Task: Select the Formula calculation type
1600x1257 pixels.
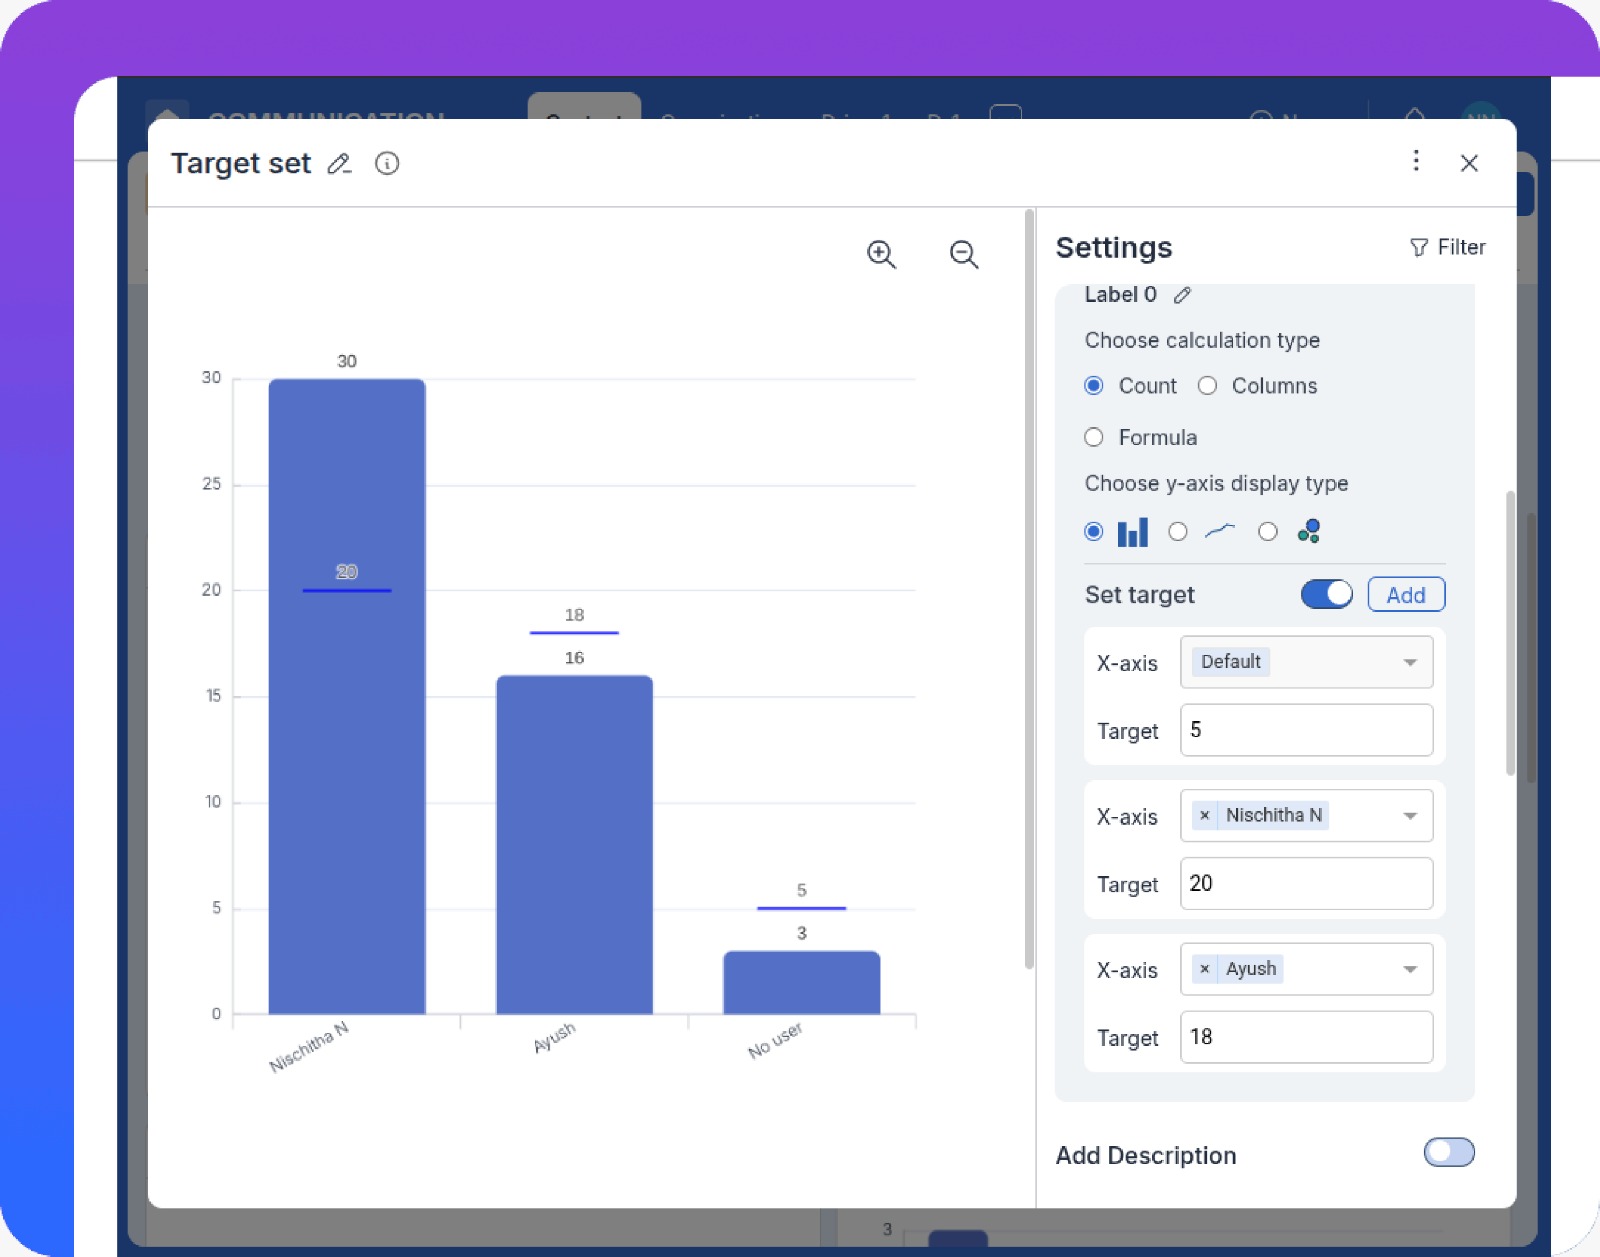Action: pos(1094,437)
